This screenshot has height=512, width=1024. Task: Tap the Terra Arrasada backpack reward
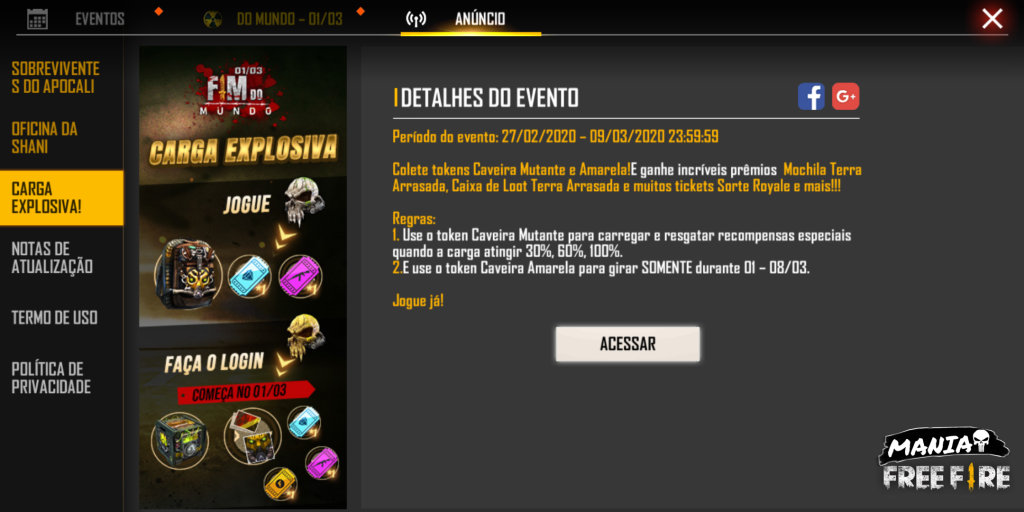tap(188, 274)
